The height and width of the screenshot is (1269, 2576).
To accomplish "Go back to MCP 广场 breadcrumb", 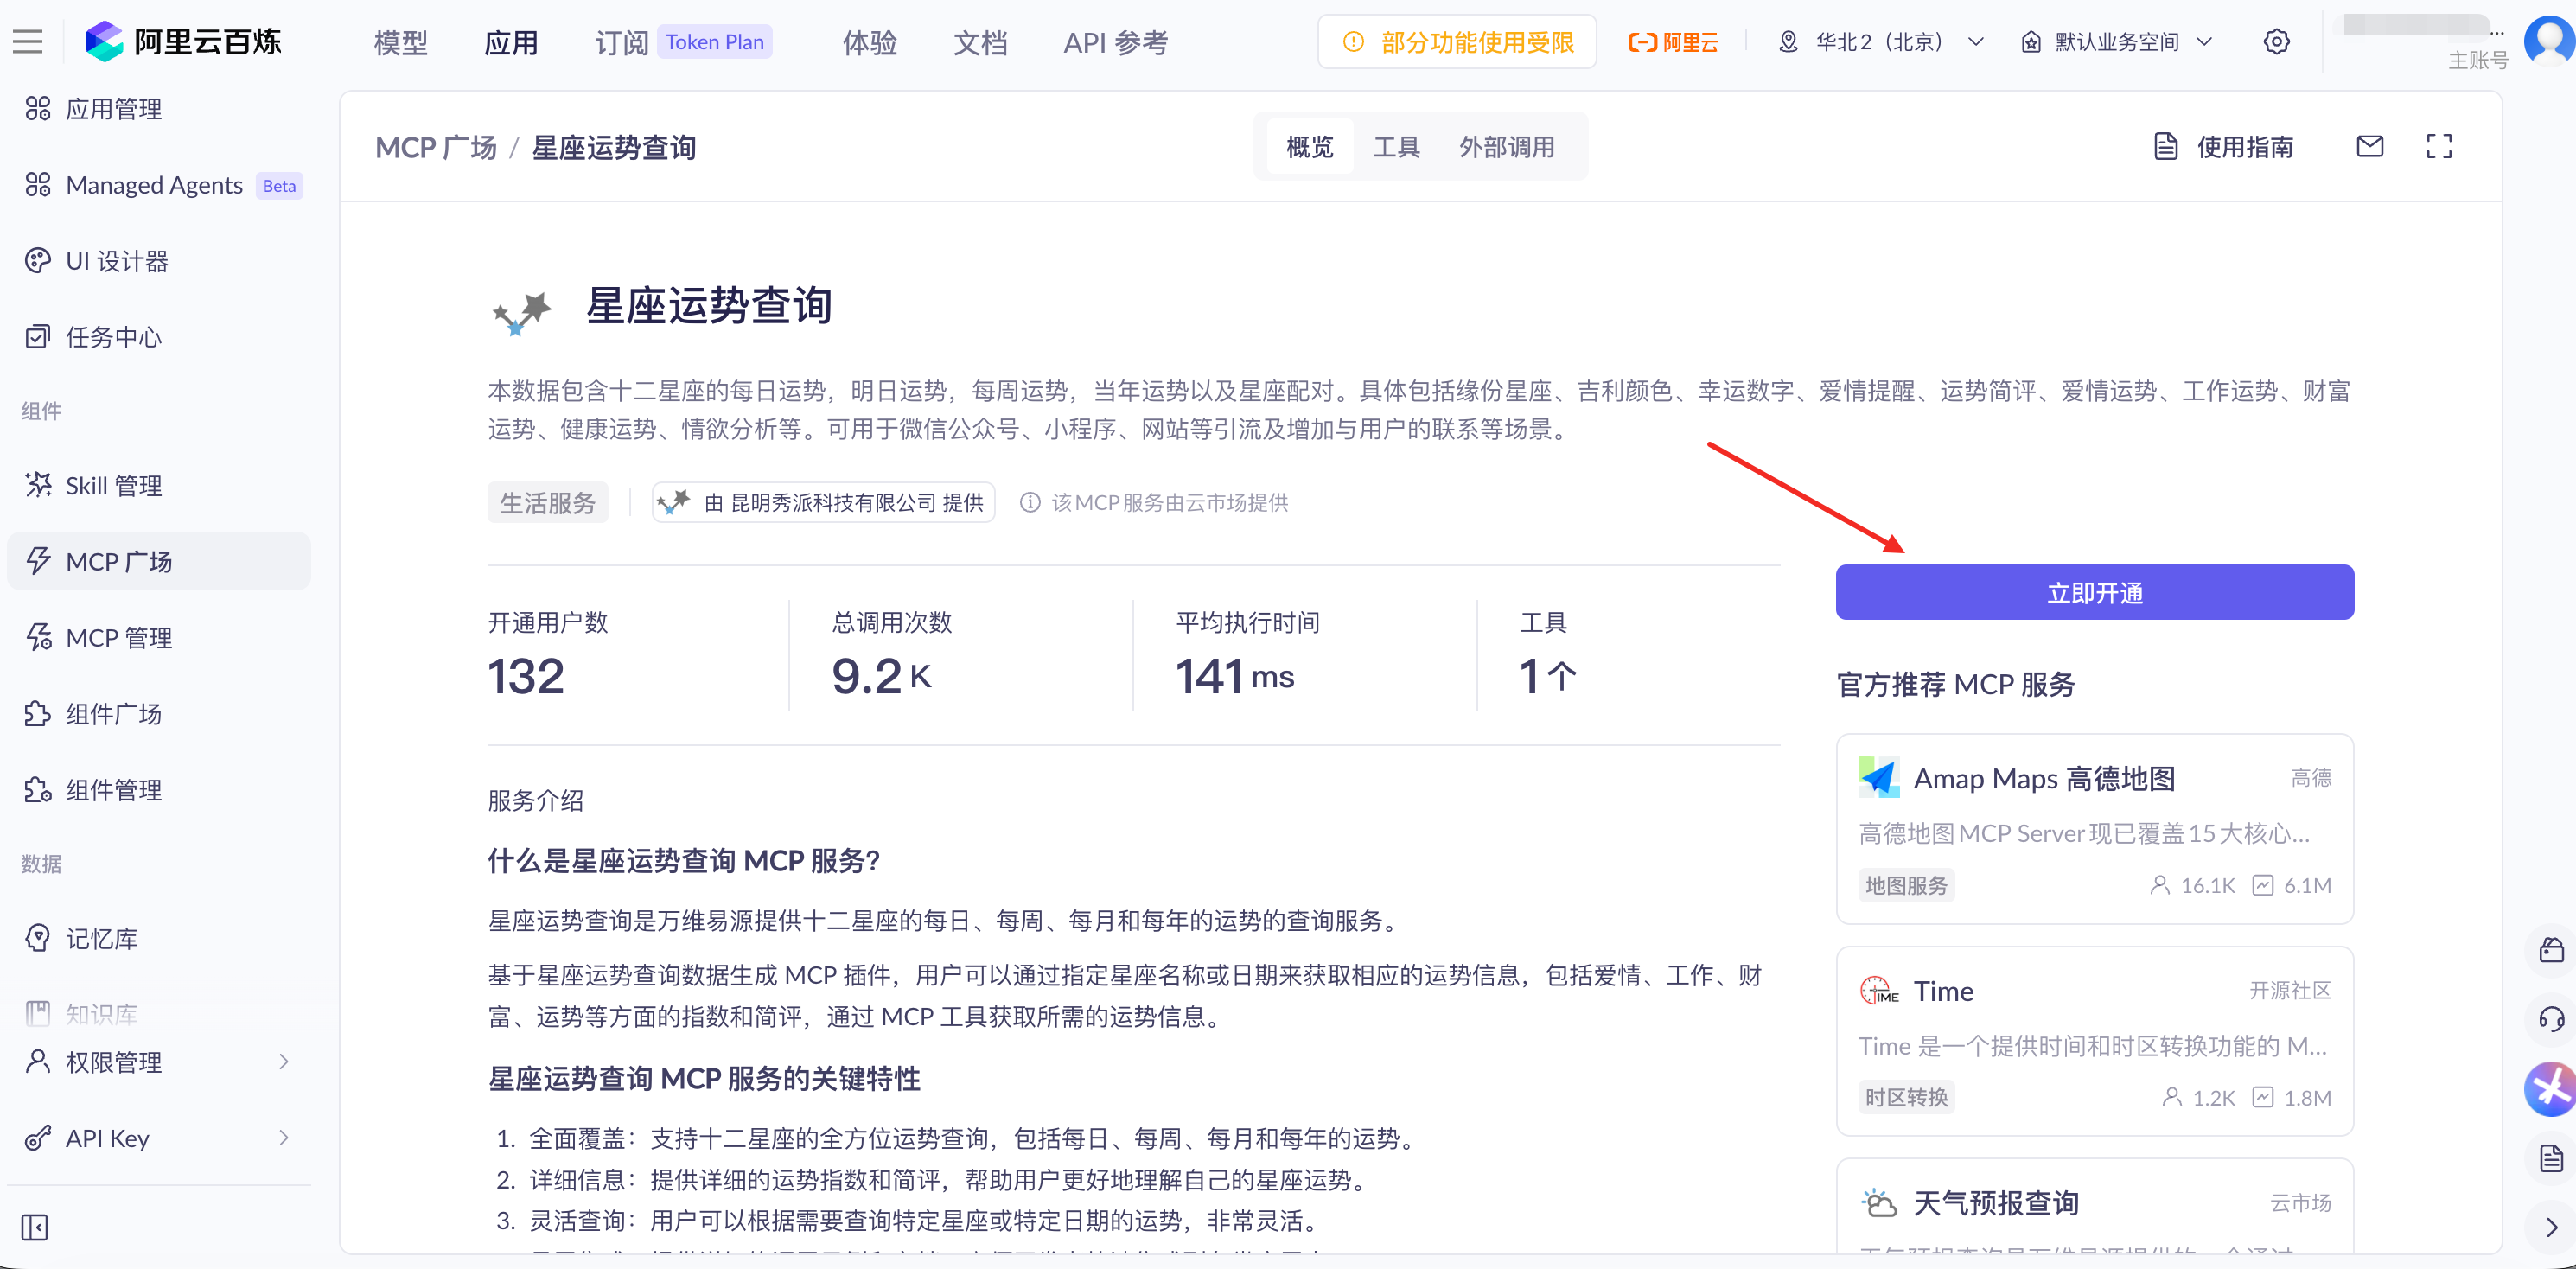I will pyautogui.click(x=436, y=147).
